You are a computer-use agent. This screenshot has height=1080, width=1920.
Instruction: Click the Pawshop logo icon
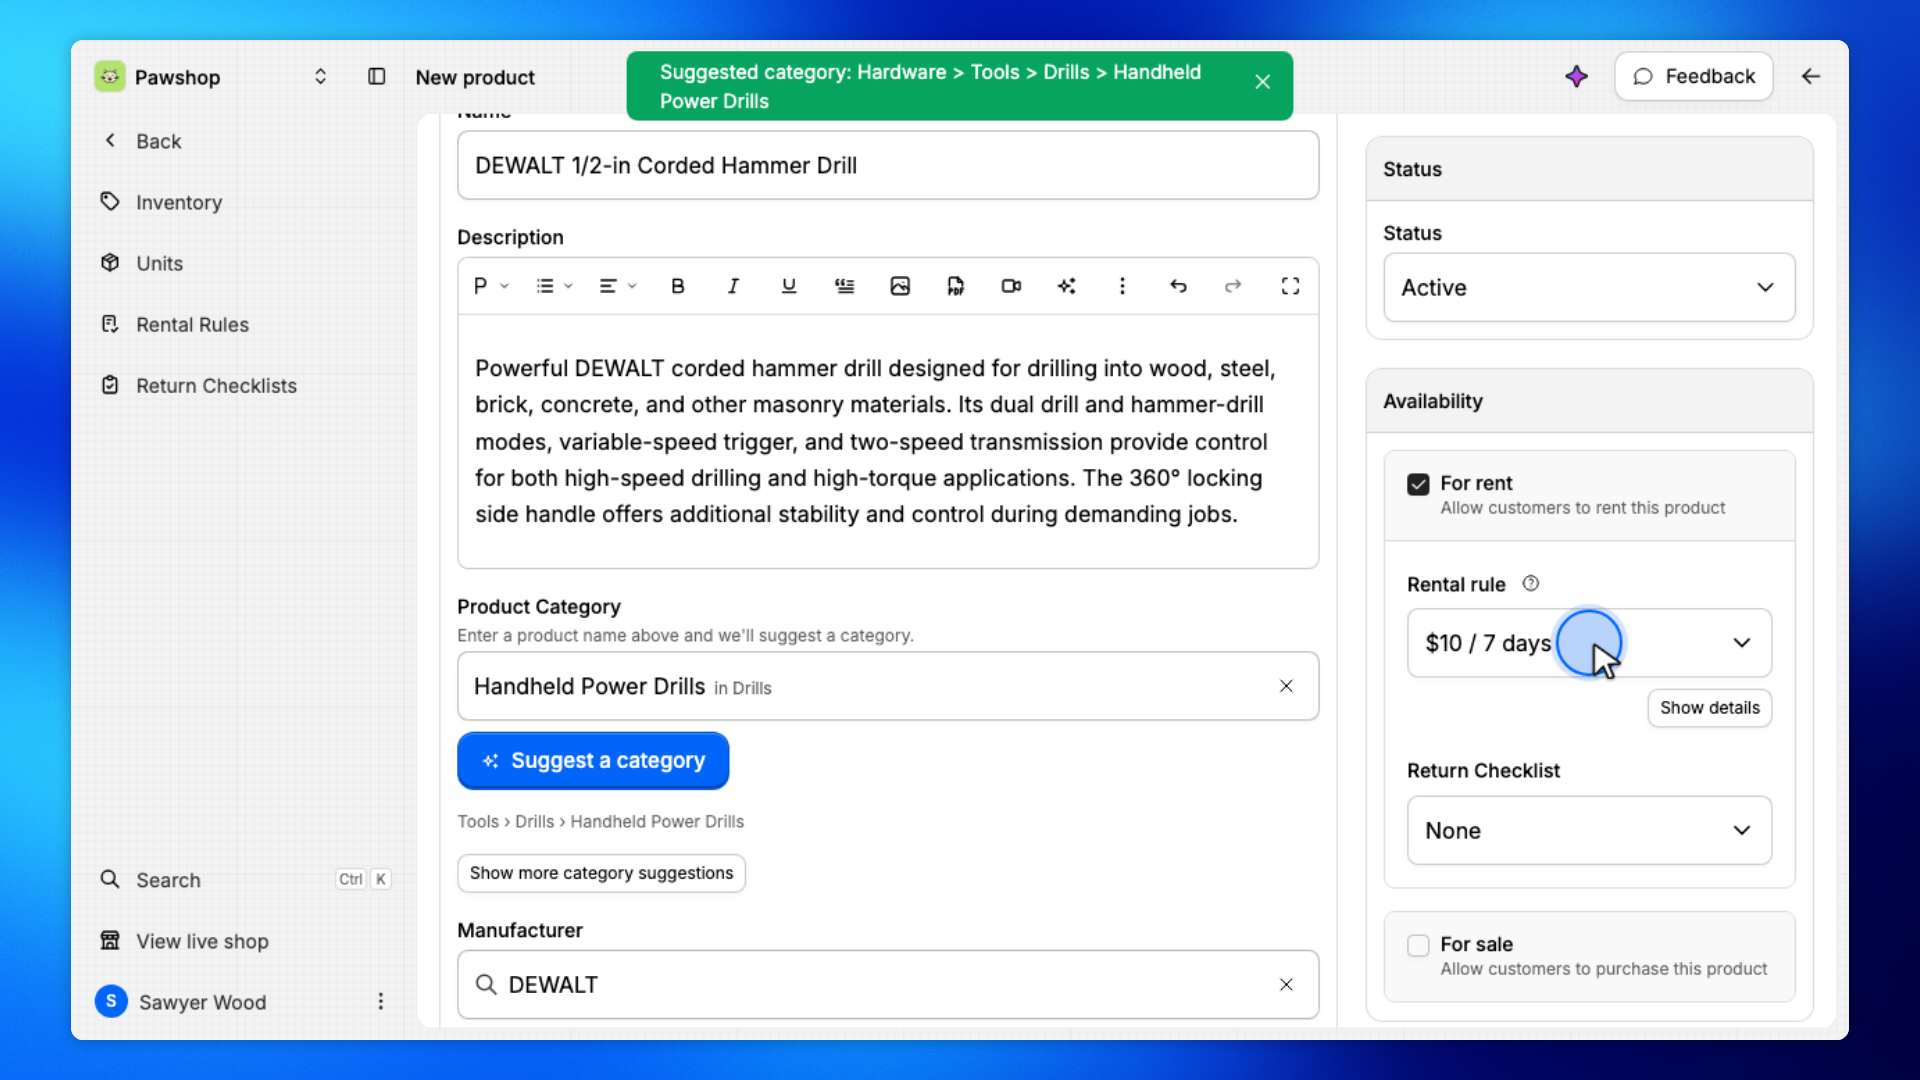110,77
